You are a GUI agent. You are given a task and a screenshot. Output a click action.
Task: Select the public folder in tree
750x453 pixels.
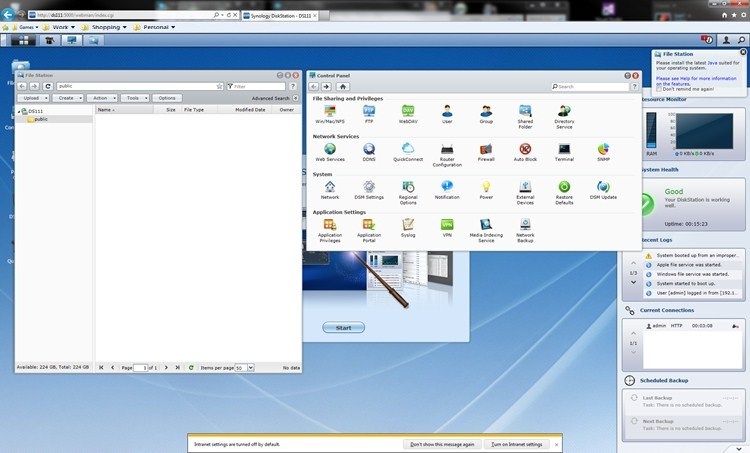coord(41,119)
